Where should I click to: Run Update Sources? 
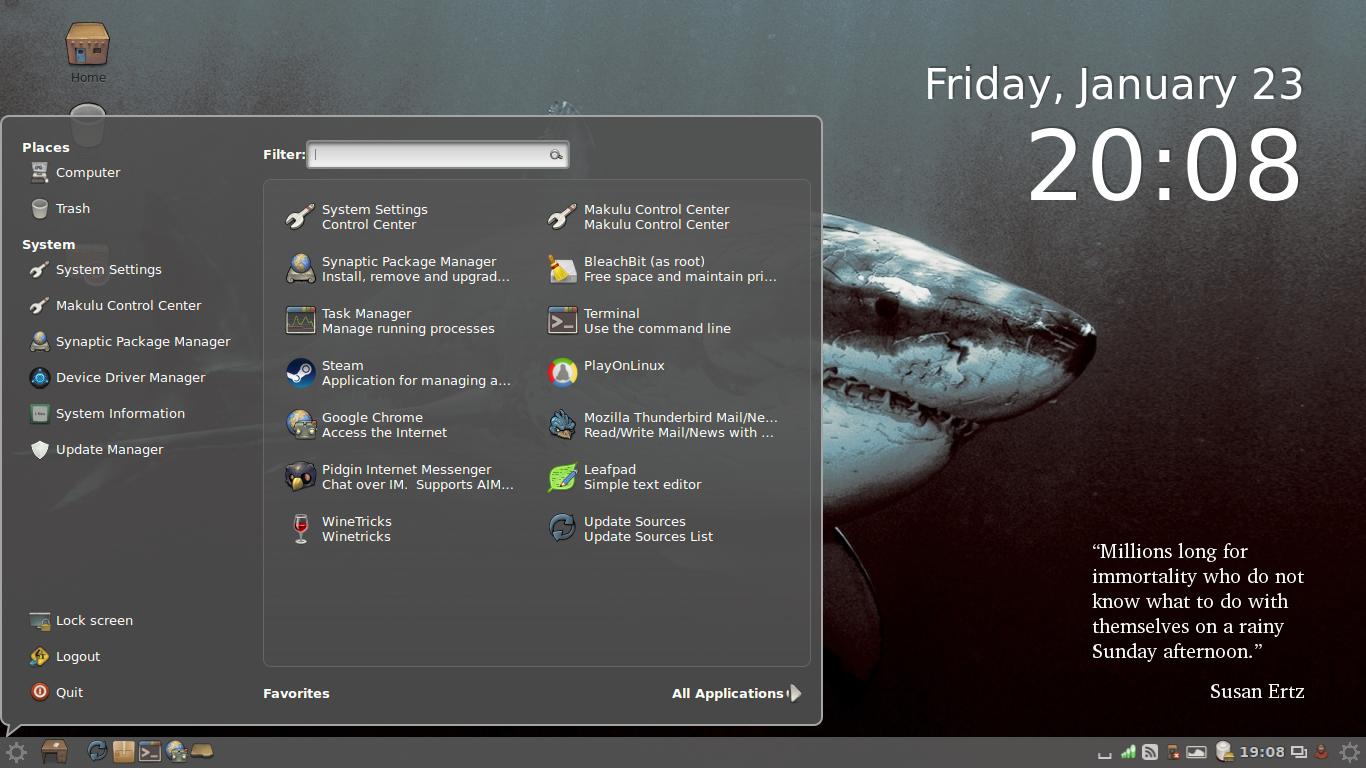tap(660, 529)
